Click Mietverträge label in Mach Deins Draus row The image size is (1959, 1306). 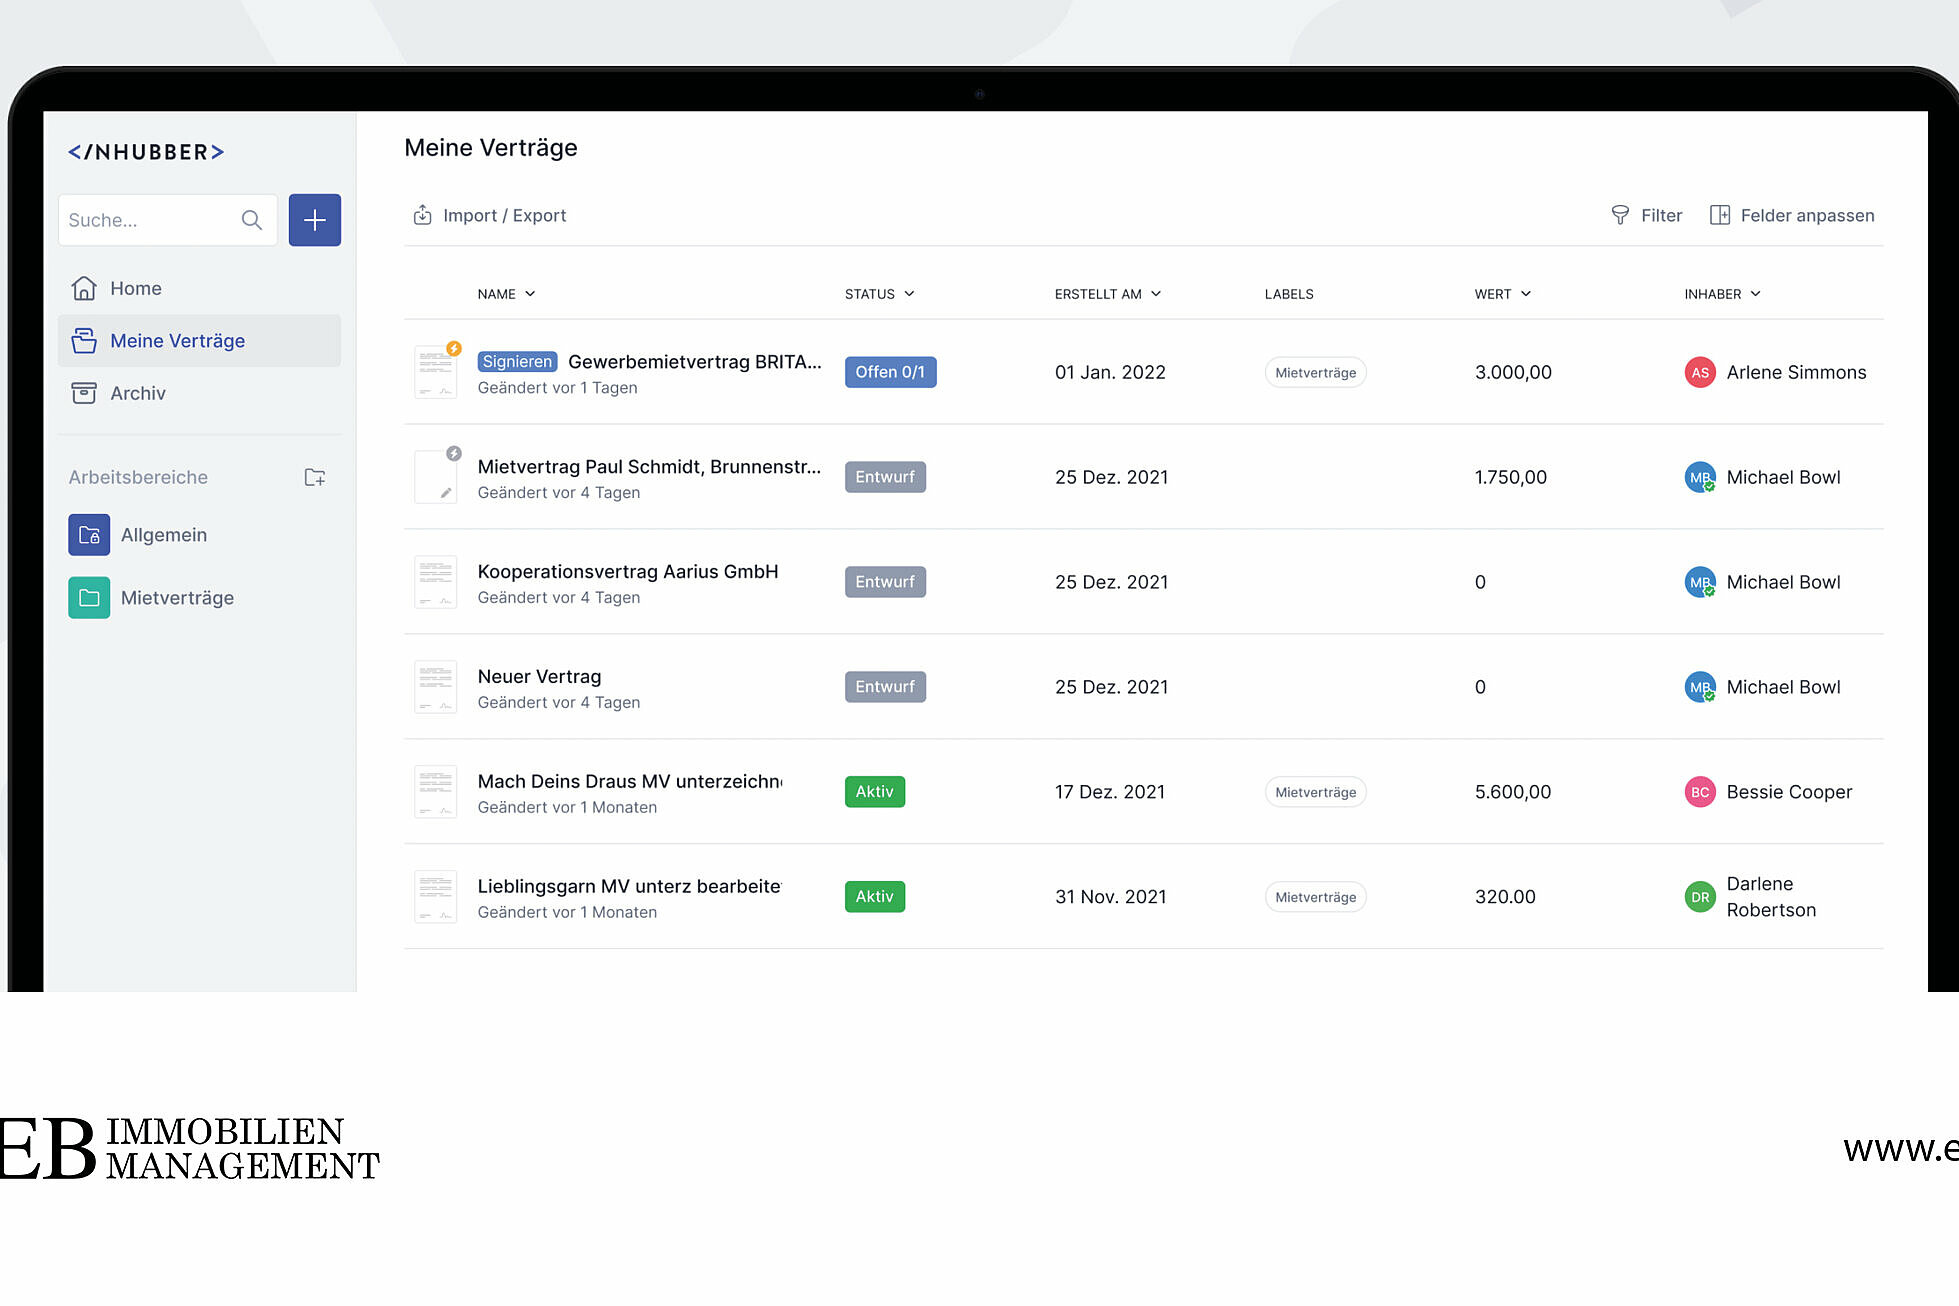pos(1316,792)
